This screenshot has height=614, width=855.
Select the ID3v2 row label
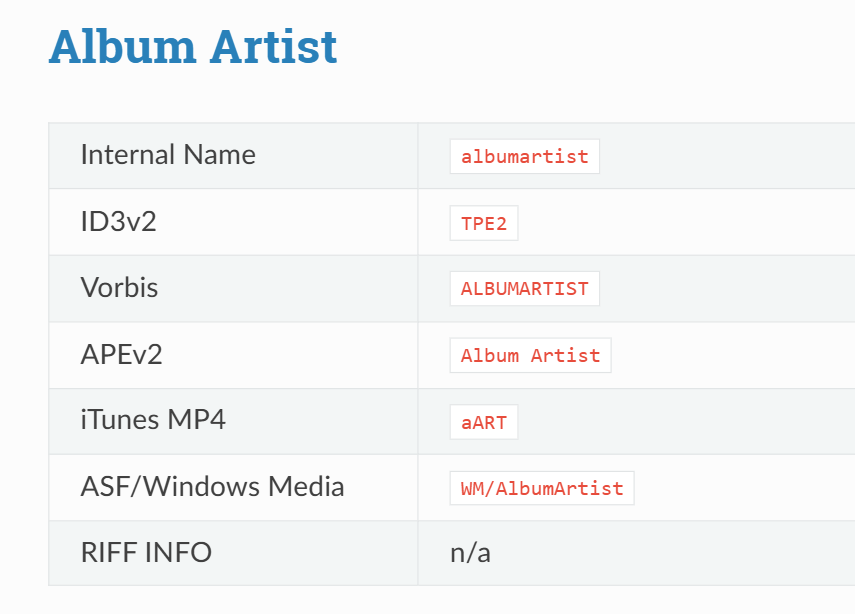[118, 222]
